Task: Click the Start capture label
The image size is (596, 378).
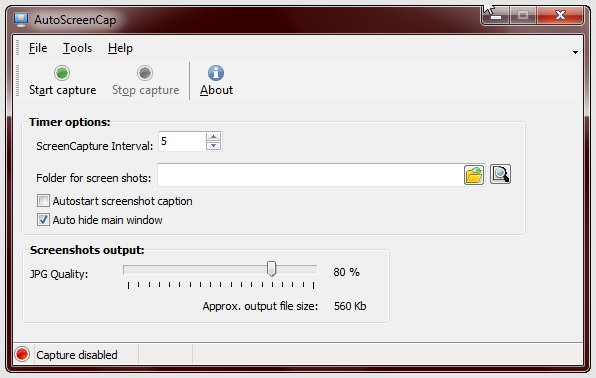Action: coord(63,90)
